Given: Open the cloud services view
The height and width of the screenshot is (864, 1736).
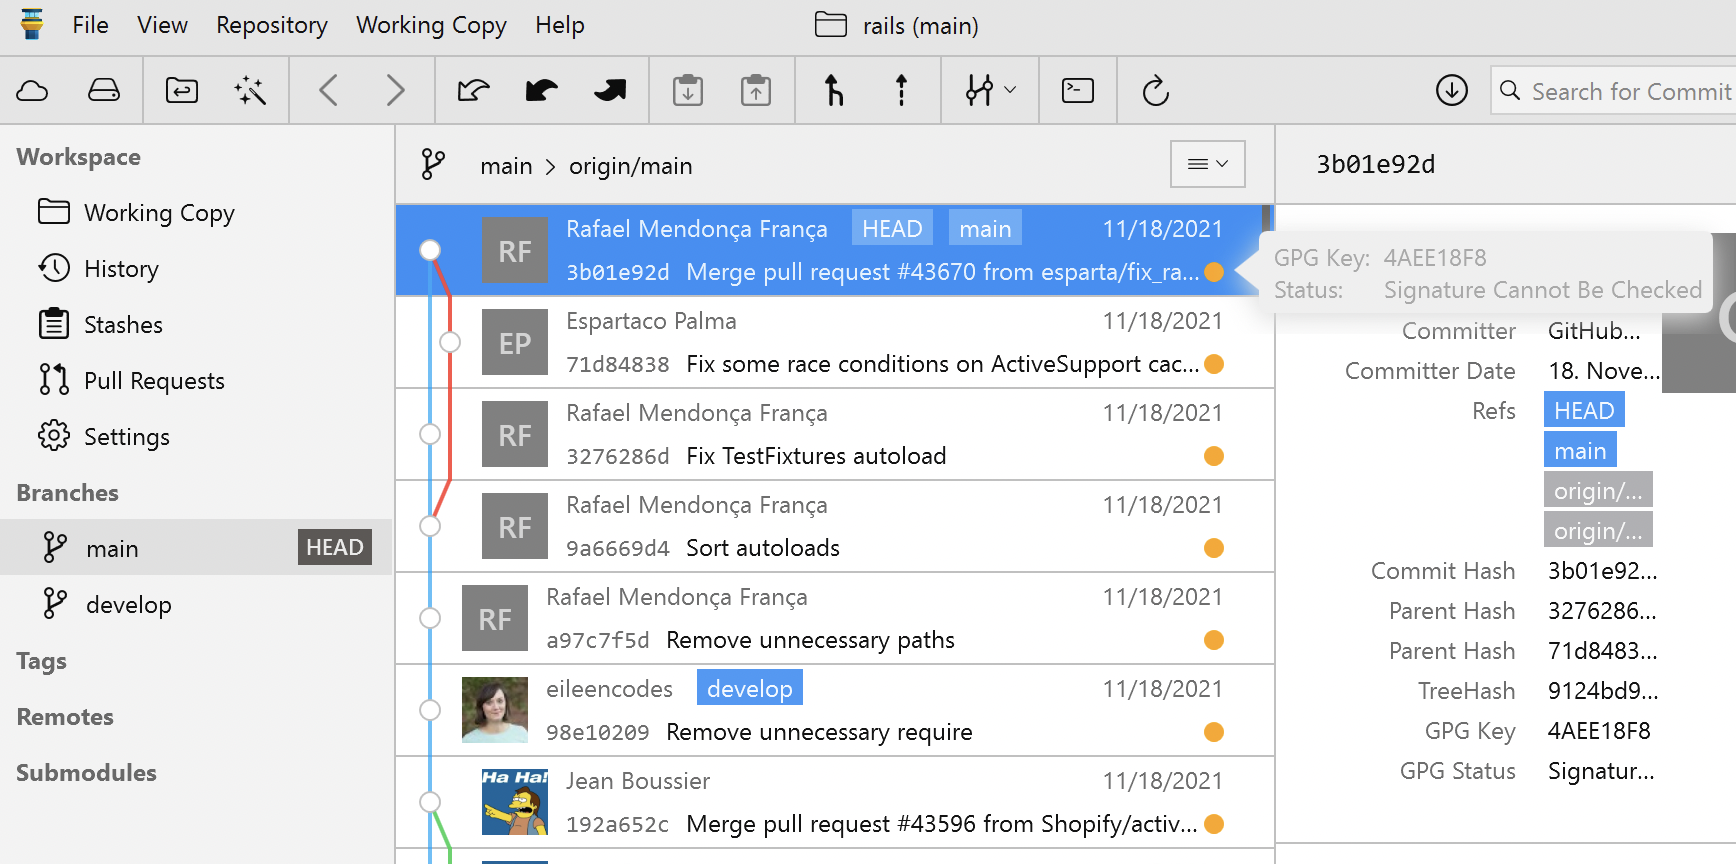Looking at the screenshot, I should [33, 91].
